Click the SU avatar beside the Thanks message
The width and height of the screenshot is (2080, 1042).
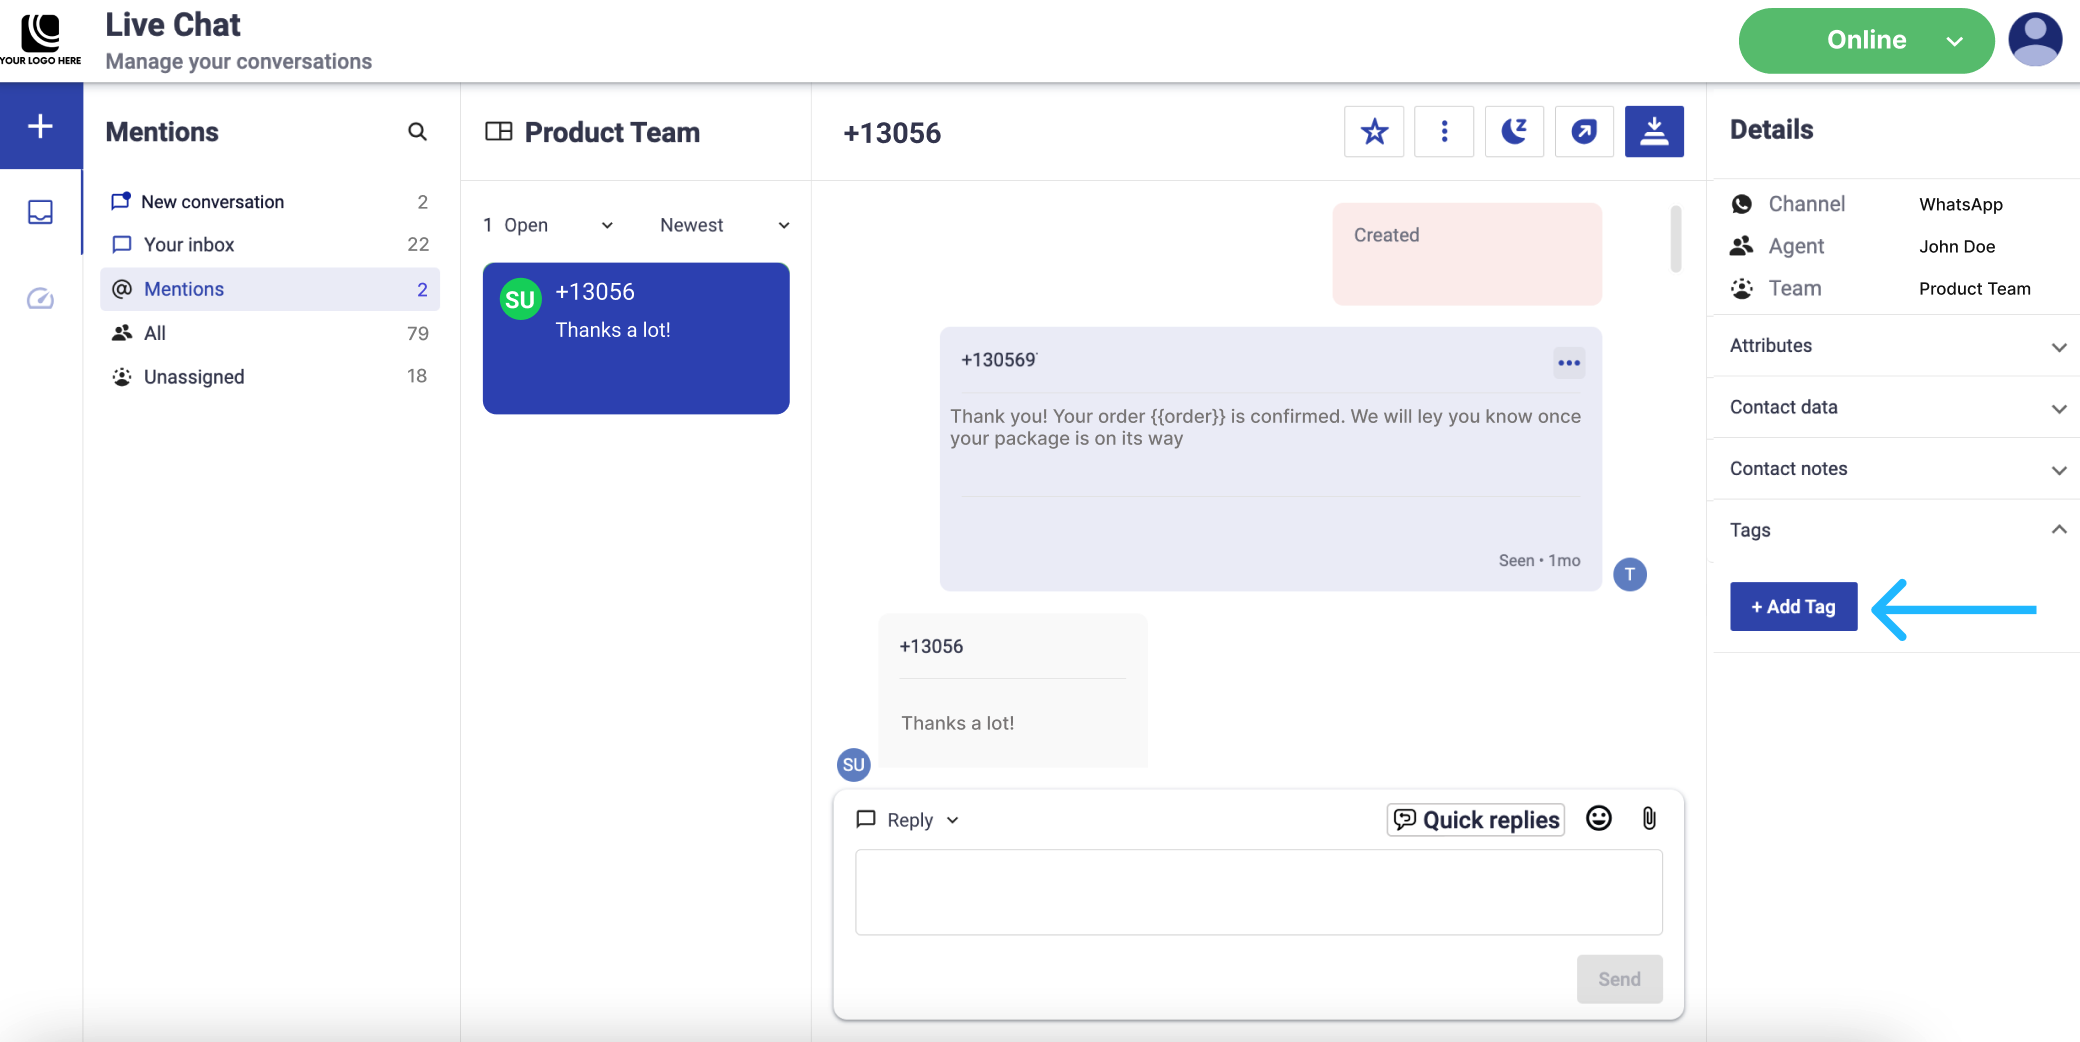[x=853, y=765]
